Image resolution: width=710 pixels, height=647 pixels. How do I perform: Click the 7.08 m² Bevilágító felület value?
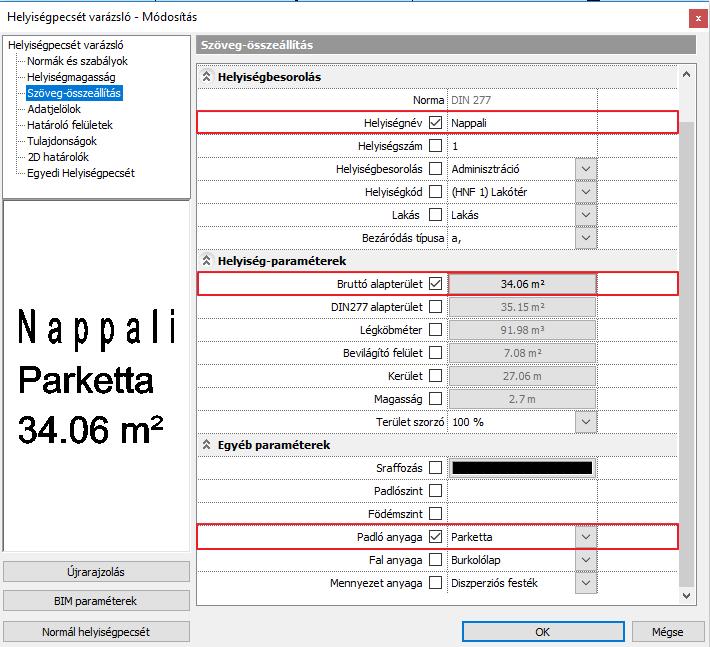pyautogui.click(x=522, y=353)
